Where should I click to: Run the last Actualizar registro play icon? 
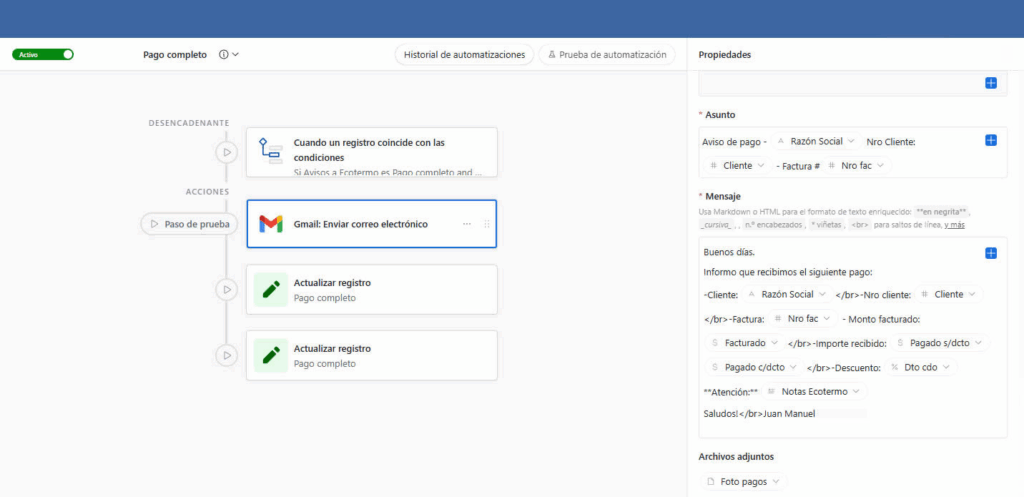pyautogui.click(x=227, y=355)
